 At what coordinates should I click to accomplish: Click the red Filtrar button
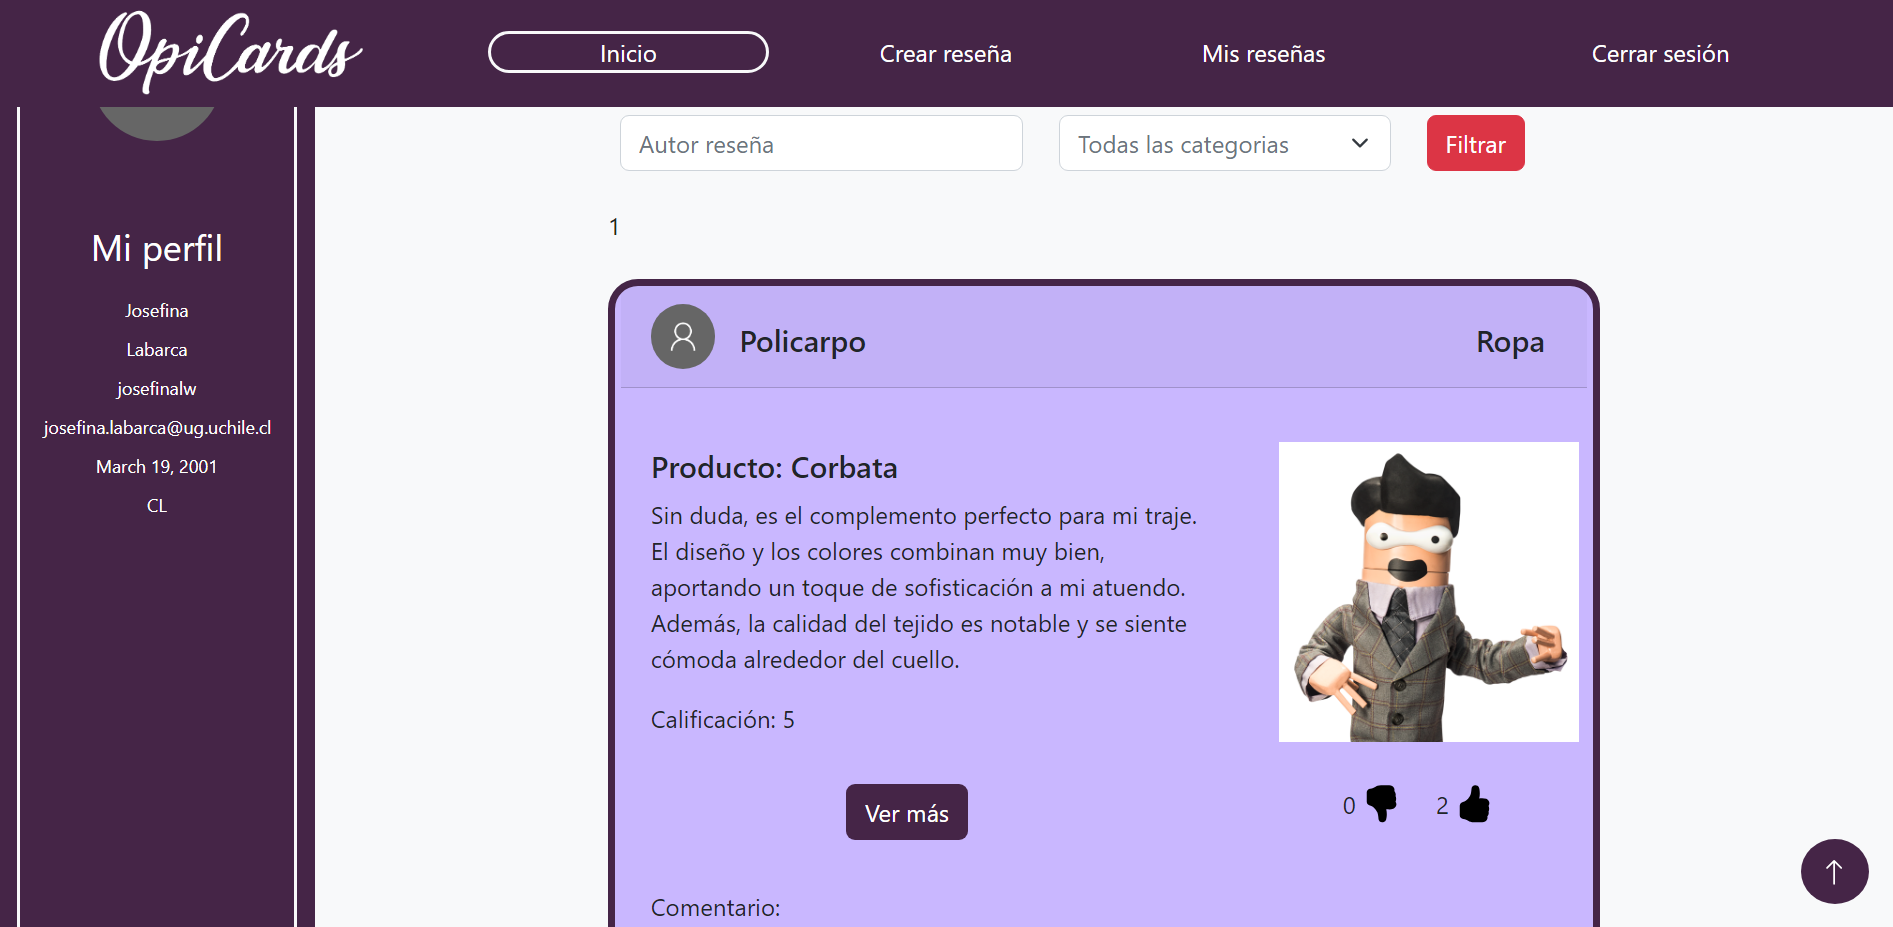pyautogui.click(x=1475, y=143)
